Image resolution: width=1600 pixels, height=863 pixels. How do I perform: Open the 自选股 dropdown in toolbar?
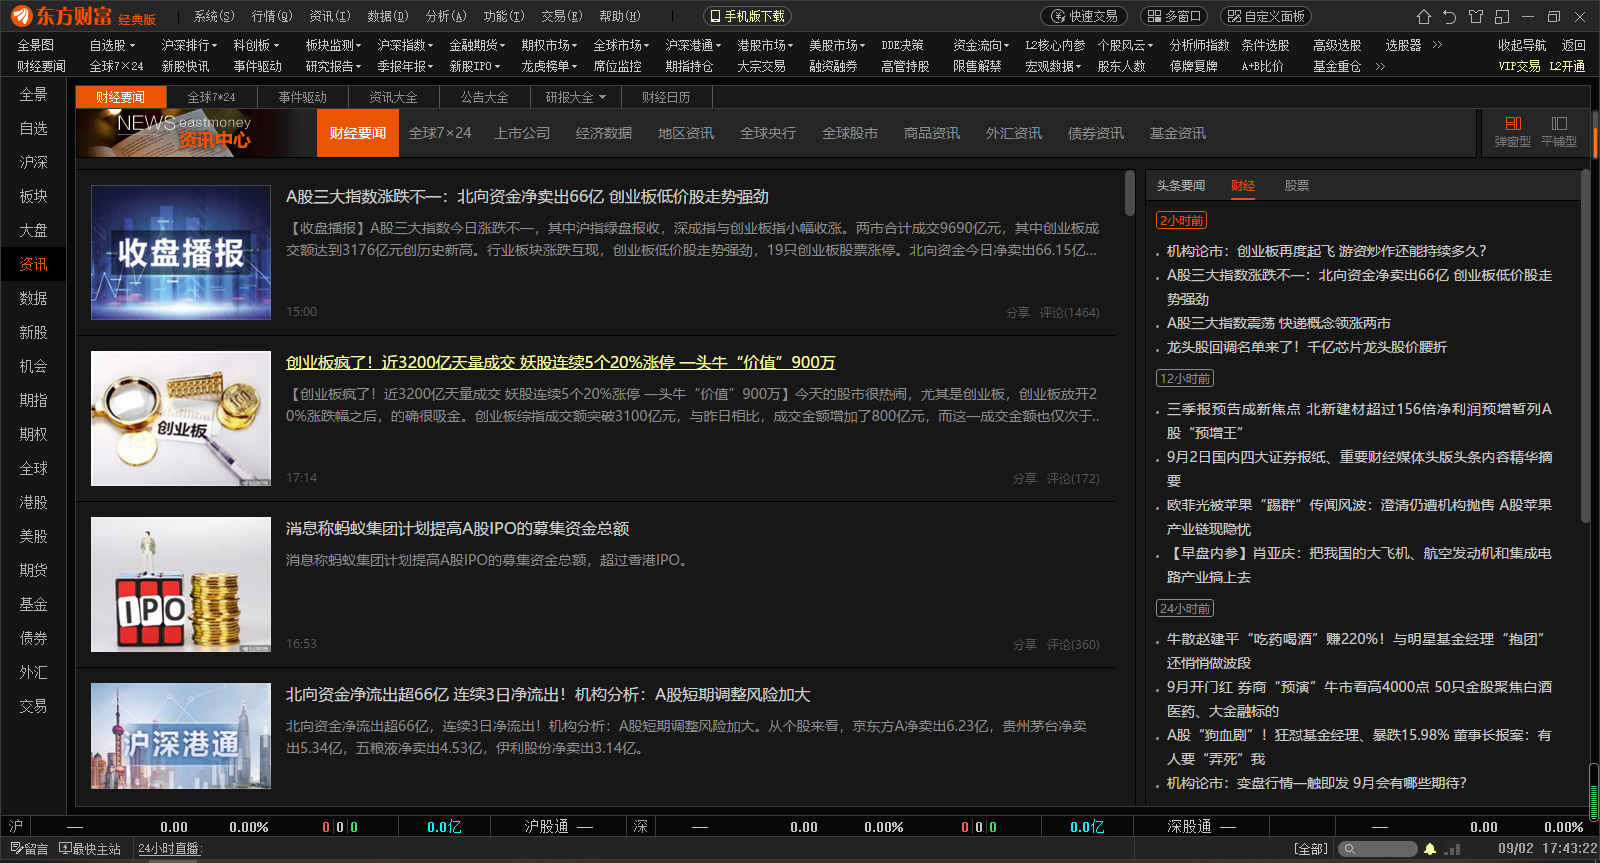pos(112,45)
